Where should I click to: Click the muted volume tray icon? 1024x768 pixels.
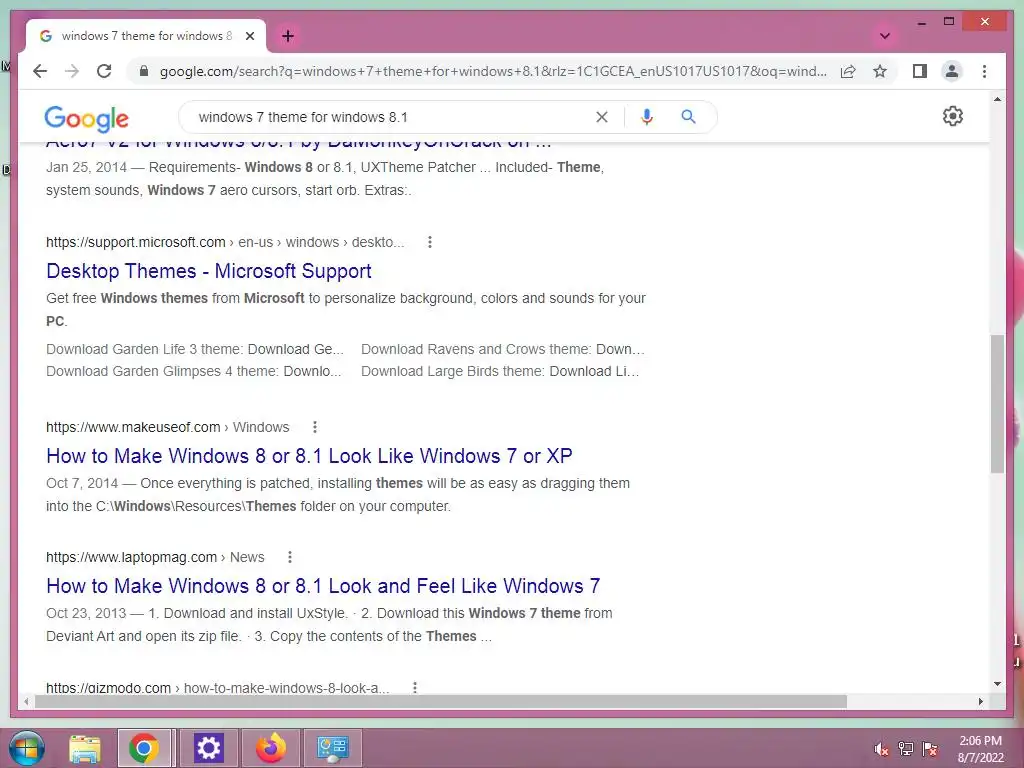pyautogui.click(x=882, y=749)
